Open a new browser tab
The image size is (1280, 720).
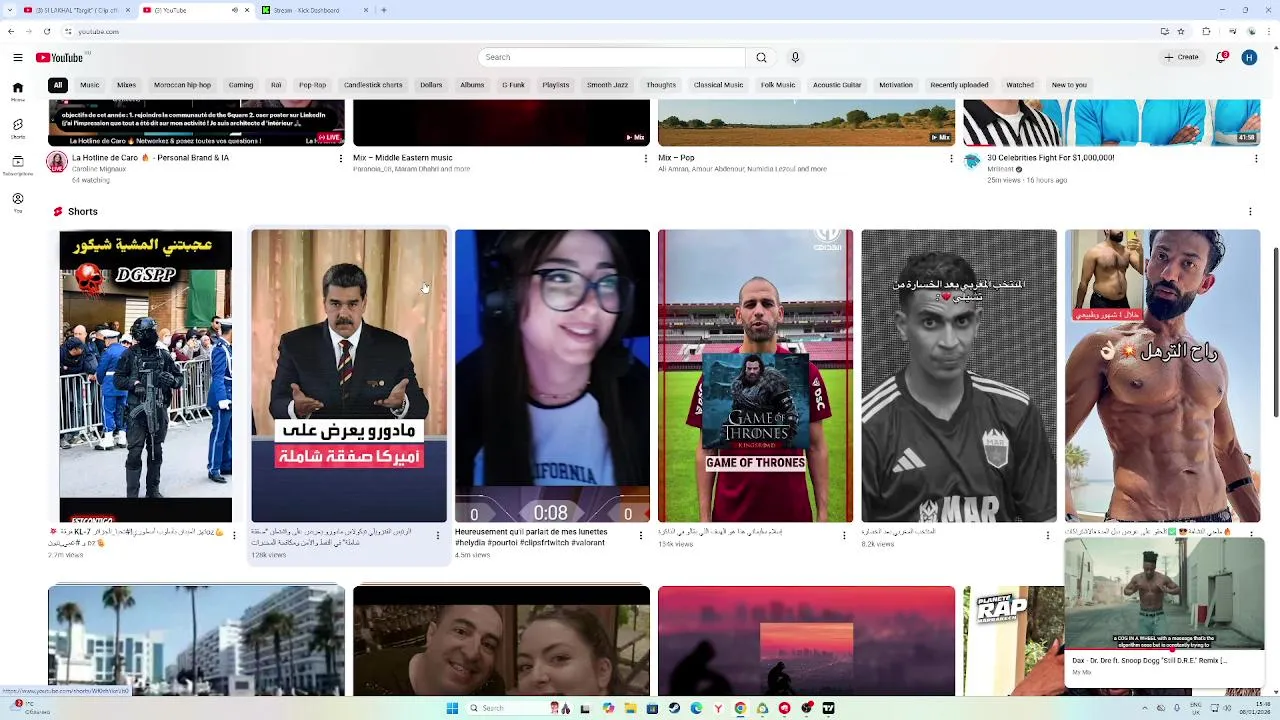[x=384, y=10]
